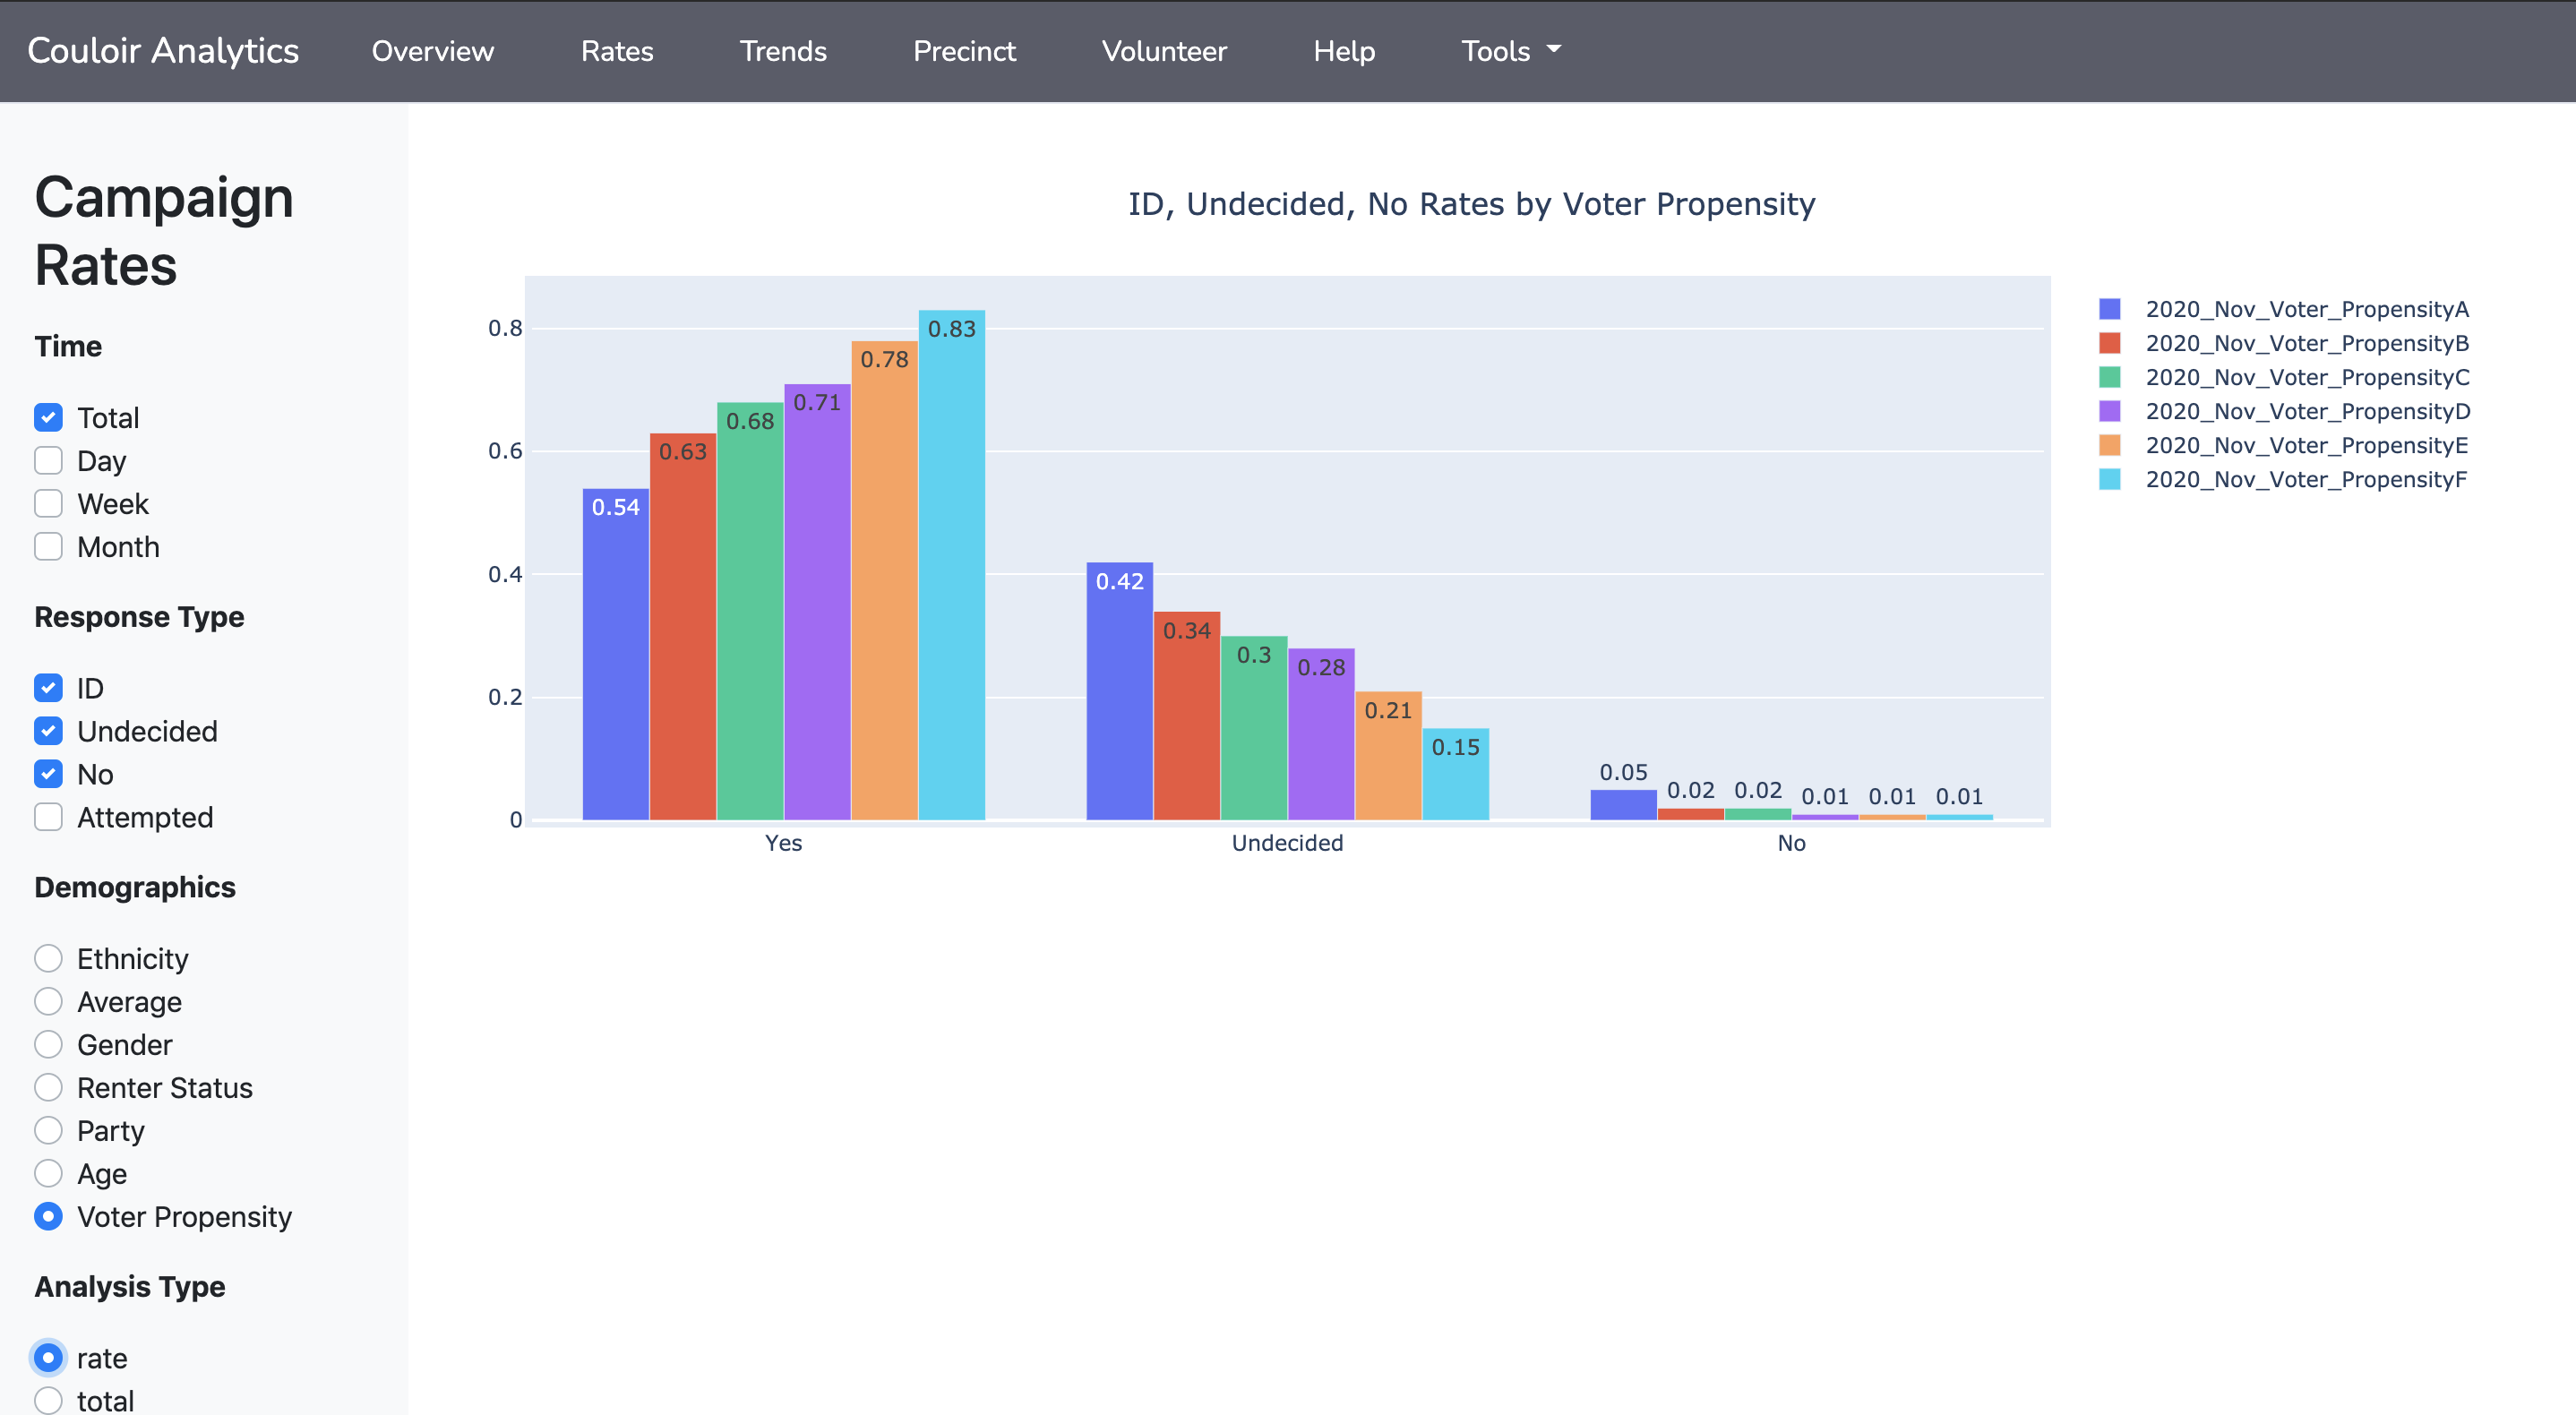This screenshot has width=2576, height=1415.
Task: Click the PropensityF cyan legend marker
Action: point(2109,479)
